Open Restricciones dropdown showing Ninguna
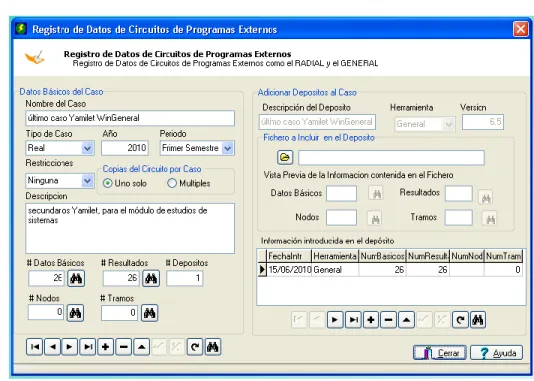Image resolution: width=534 pixels, height=381 pixels. pos(88,180)
